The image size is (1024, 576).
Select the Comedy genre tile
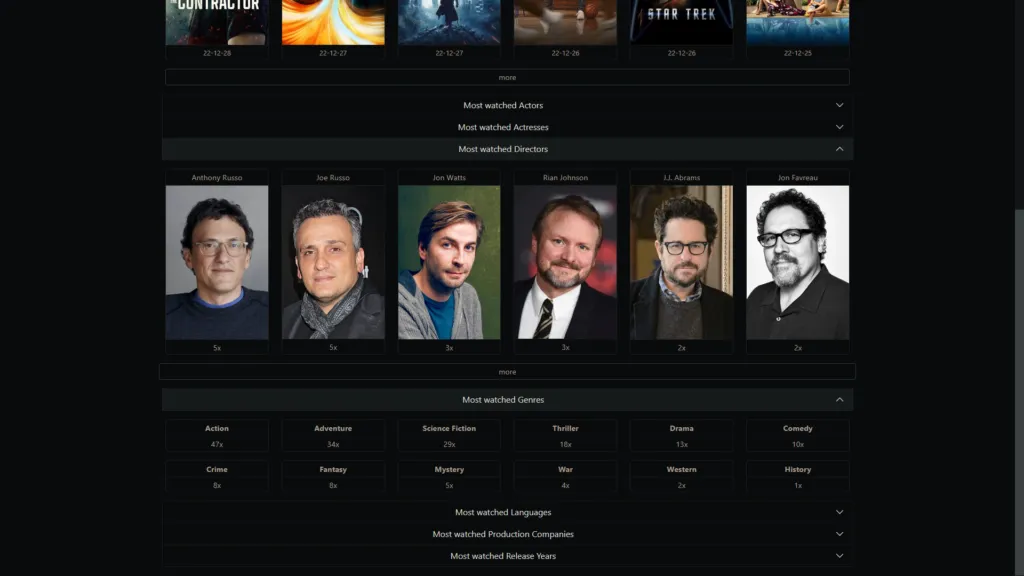[x=797, y=435]
